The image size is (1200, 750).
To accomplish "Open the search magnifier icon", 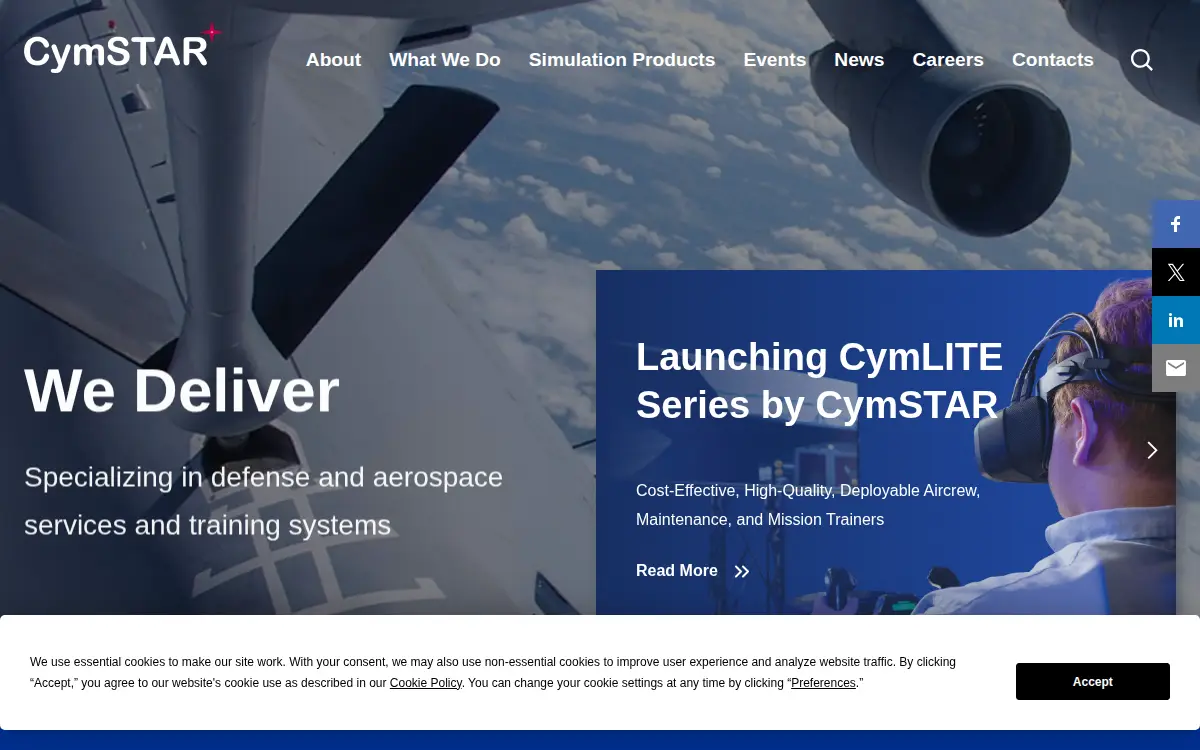I will [x=1142, y=60].
